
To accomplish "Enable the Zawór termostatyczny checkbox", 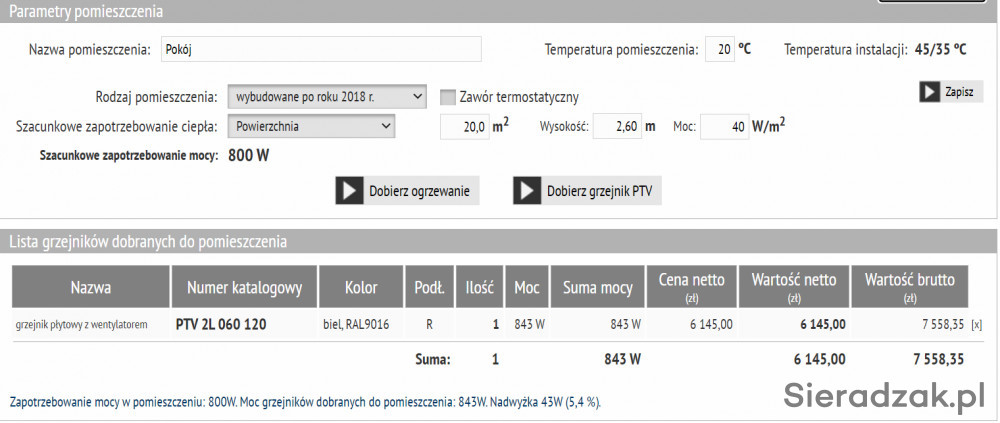I will pyautogui.click(x=448, y=97).
